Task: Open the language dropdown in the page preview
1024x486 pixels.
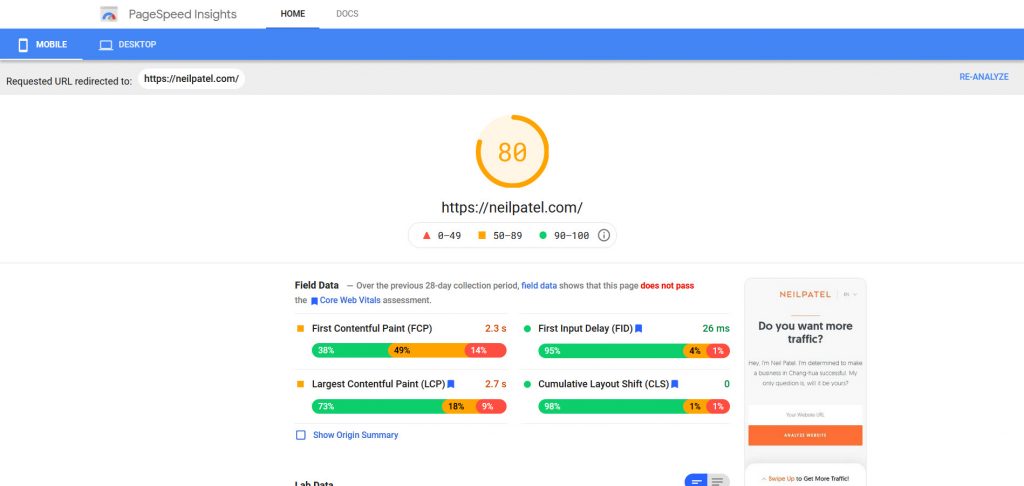Action: [850, 295]
